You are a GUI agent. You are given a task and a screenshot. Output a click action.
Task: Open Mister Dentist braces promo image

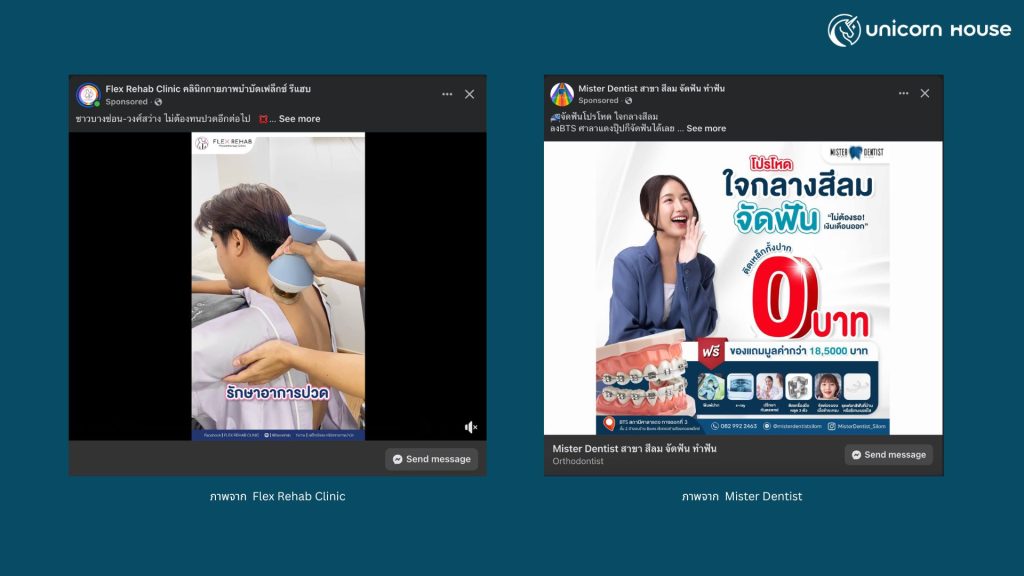[743, 288]
